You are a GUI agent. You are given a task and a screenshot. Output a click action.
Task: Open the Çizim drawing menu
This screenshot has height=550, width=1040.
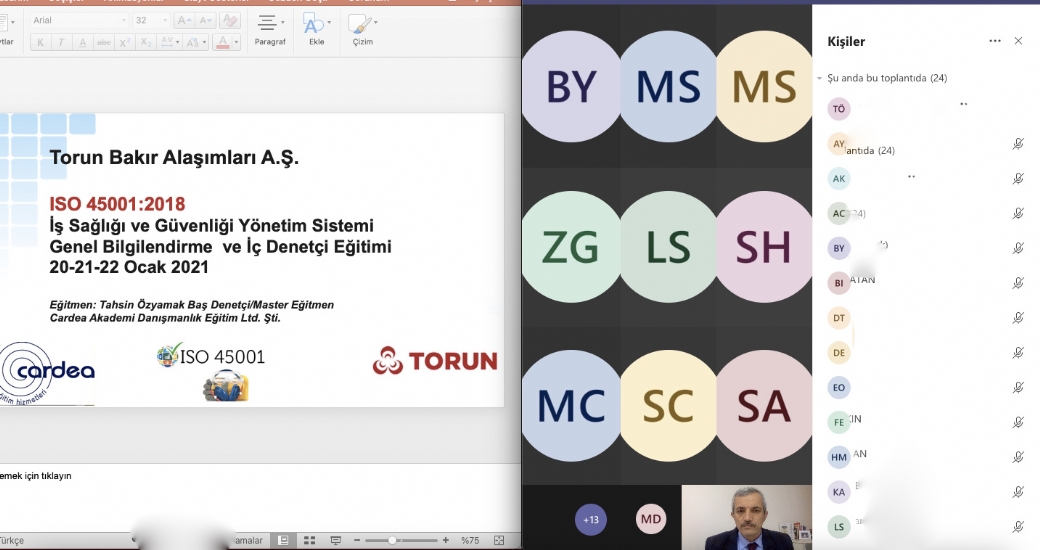[x=362, y=30]
